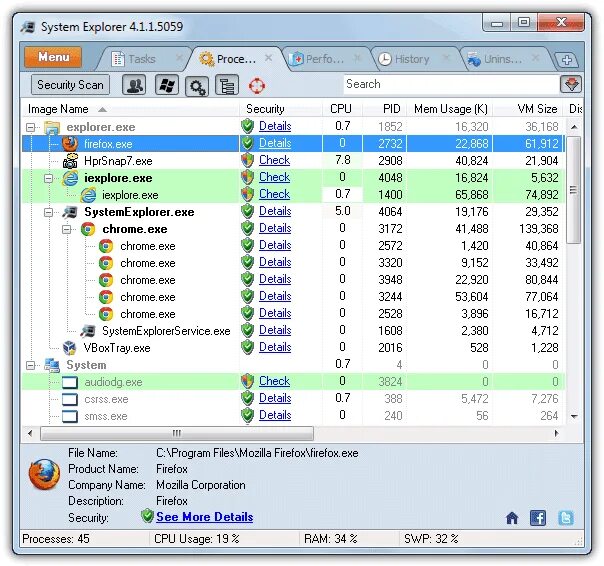Click the gears services toolbar icon
This screenshot has width=604, height=566.
pos(197,86)
